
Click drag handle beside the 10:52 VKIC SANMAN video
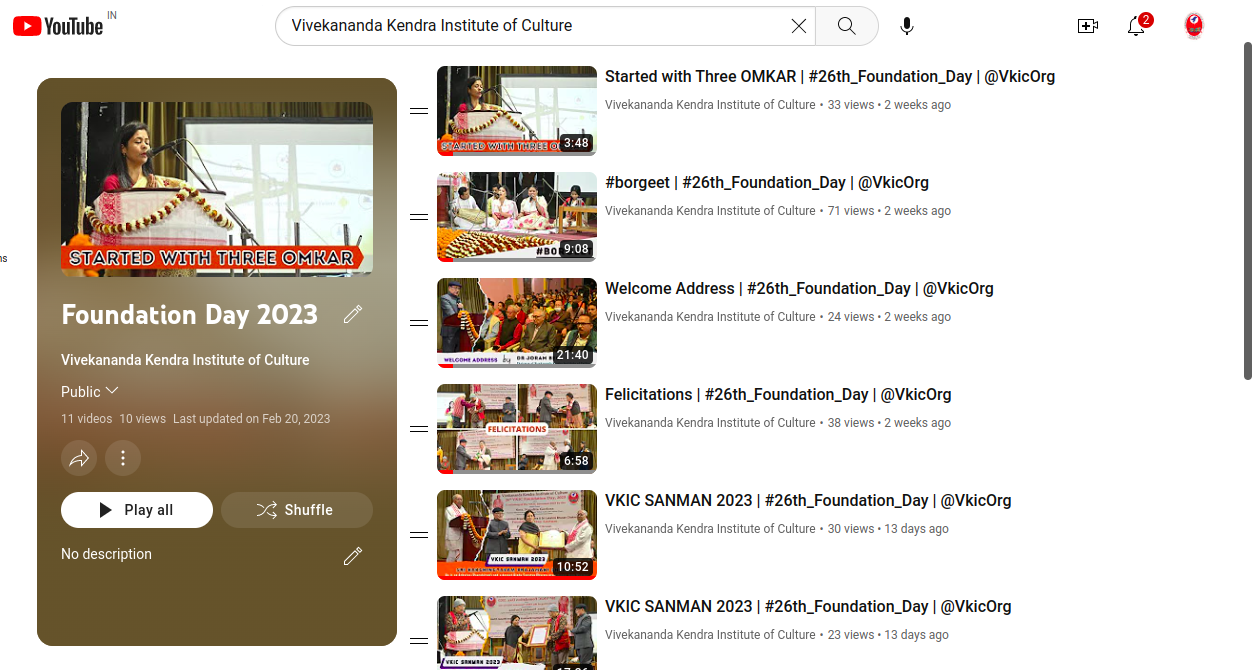tap(419, 535)
